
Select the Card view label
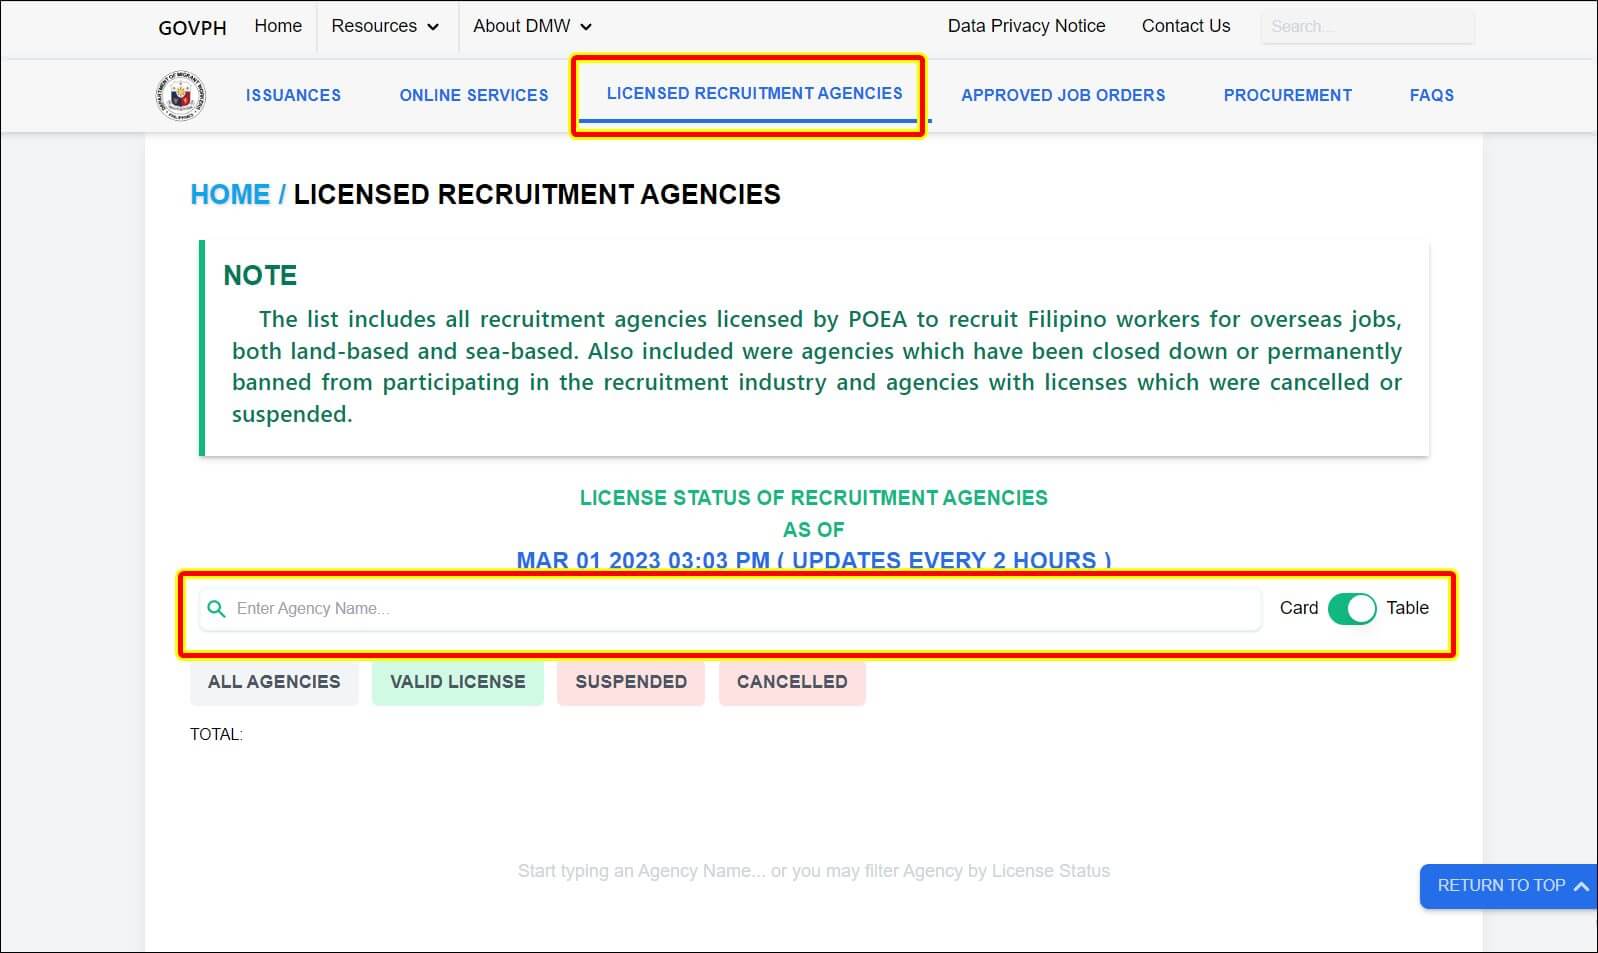[x=1299, y=608]
